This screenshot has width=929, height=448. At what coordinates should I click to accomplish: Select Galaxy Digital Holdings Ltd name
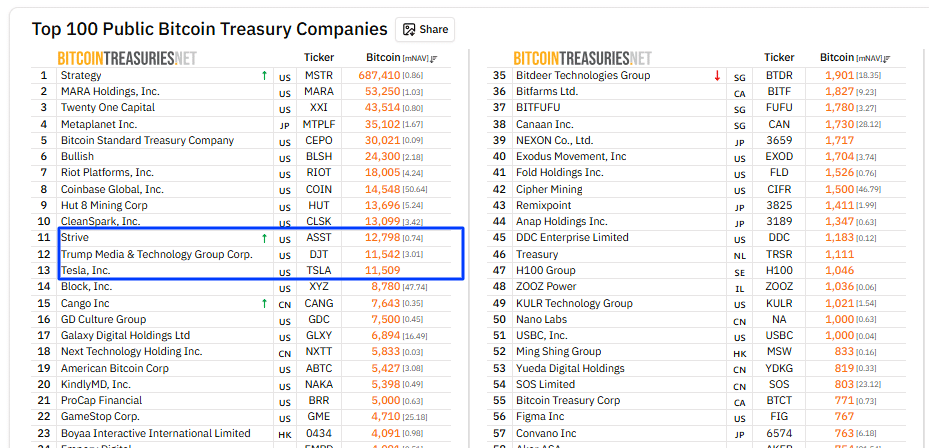tap(126, 335)
